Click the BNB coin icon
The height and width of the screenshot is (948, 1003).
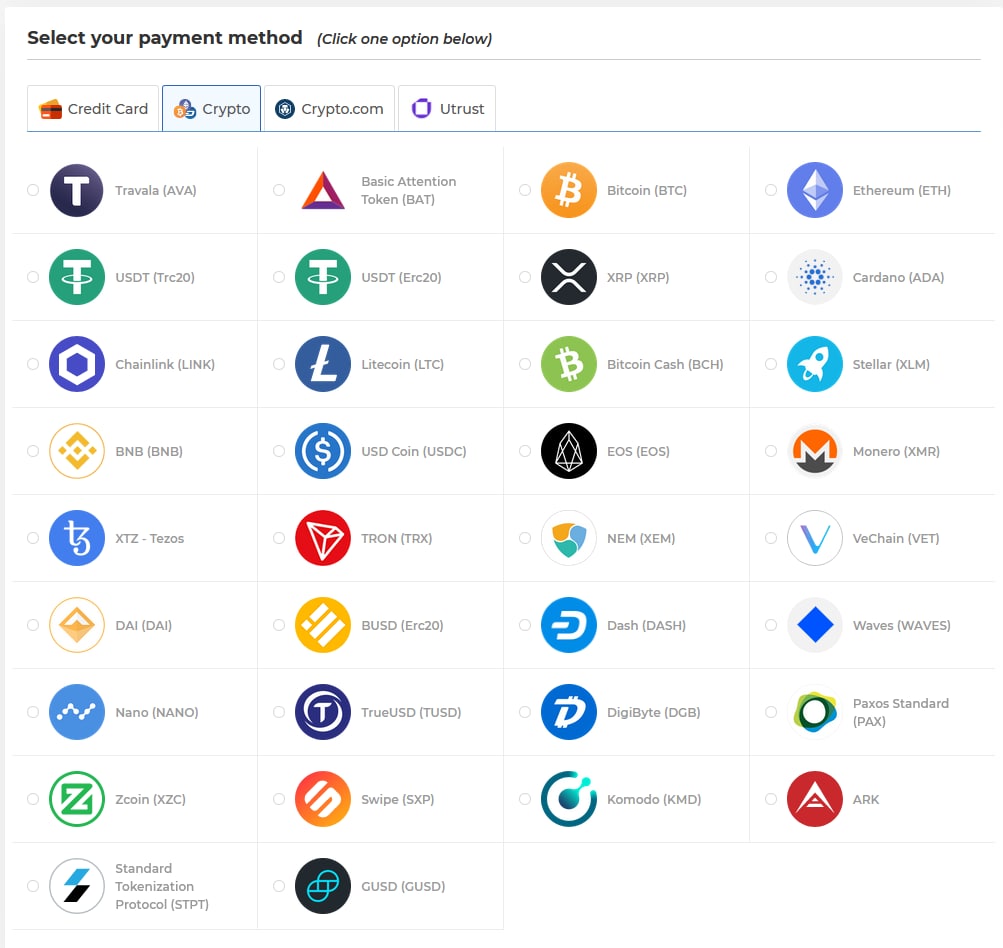77,452
